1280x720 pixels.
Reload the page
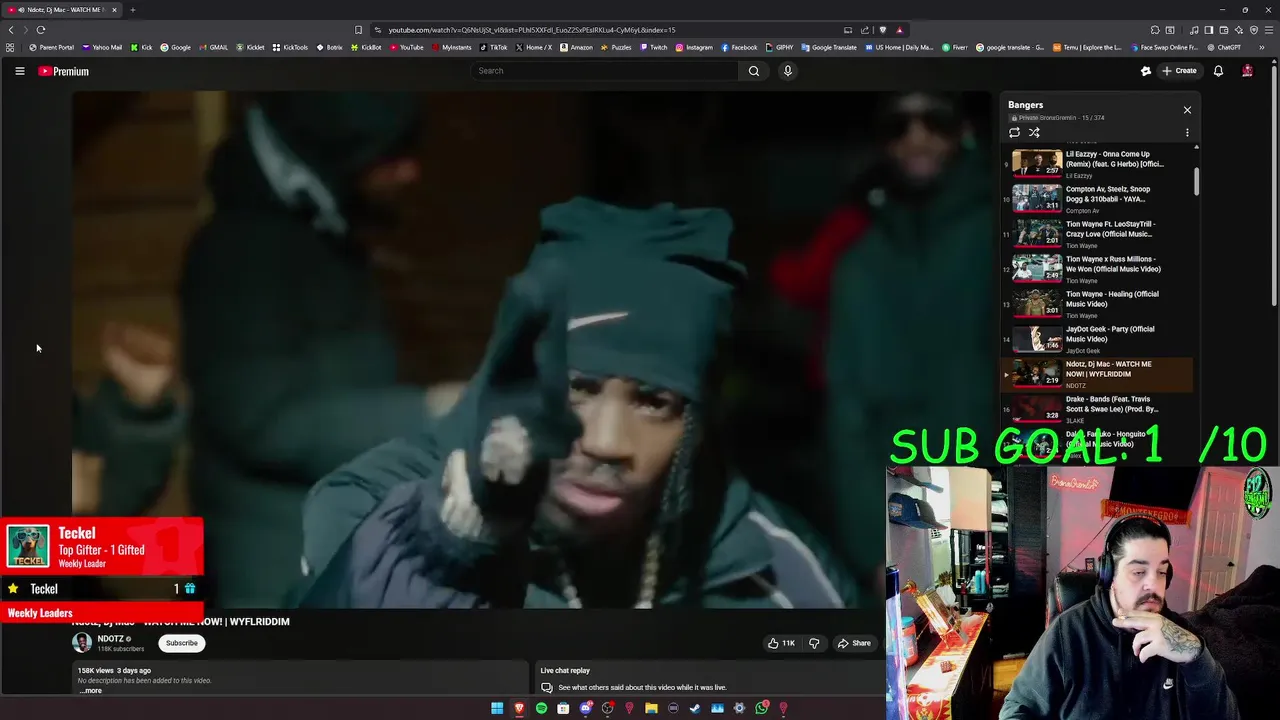41,30
